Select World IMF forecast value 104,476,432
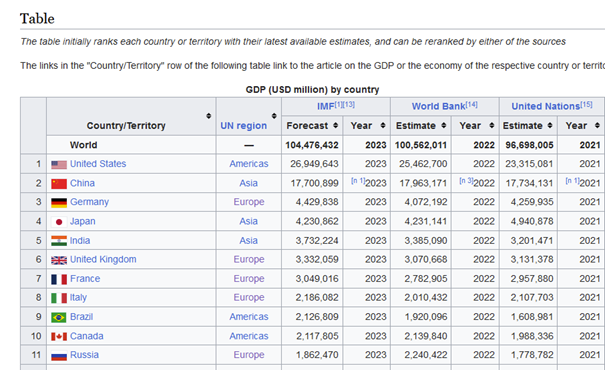The height and width of the screenshot is (370, 605). point(312,145)
